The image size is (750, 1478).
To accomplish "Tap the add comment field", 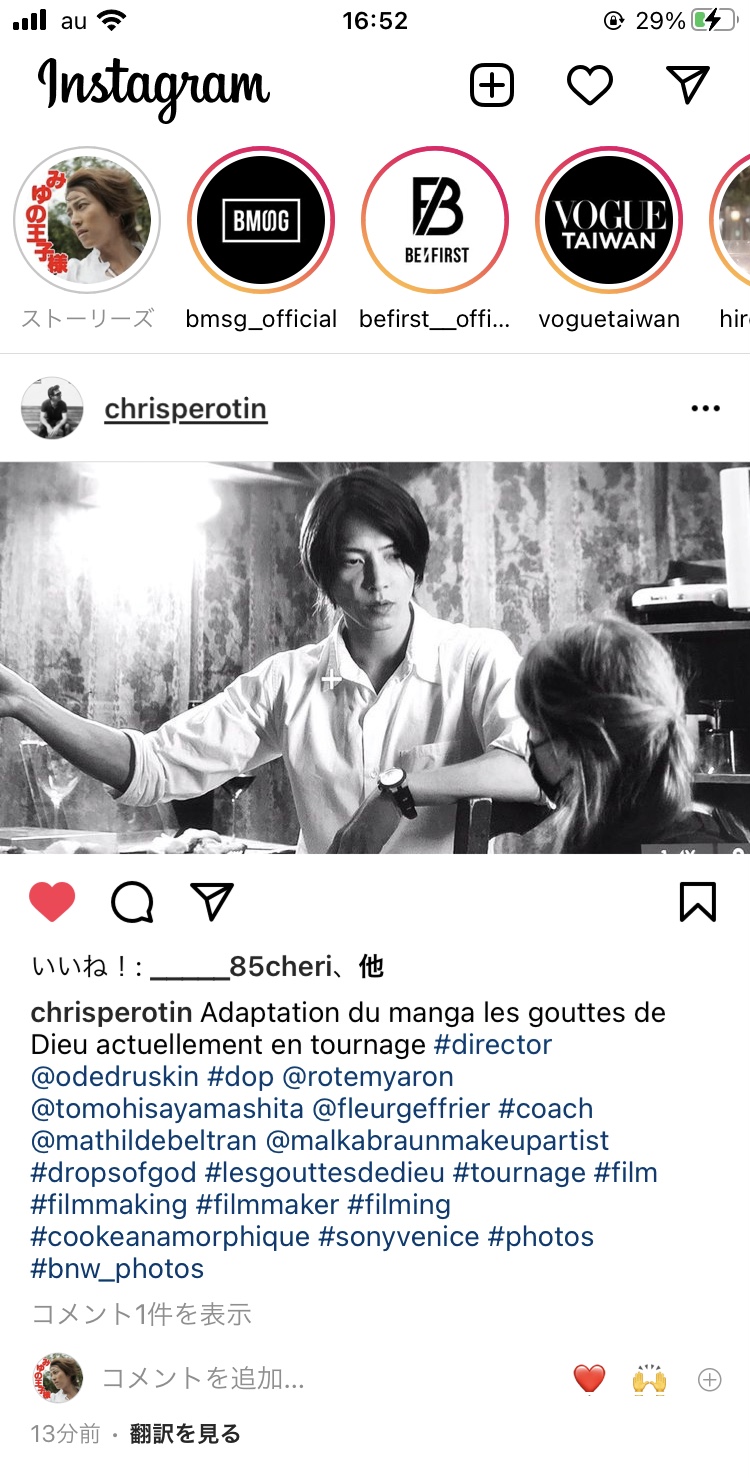I will pos(204,1379).
